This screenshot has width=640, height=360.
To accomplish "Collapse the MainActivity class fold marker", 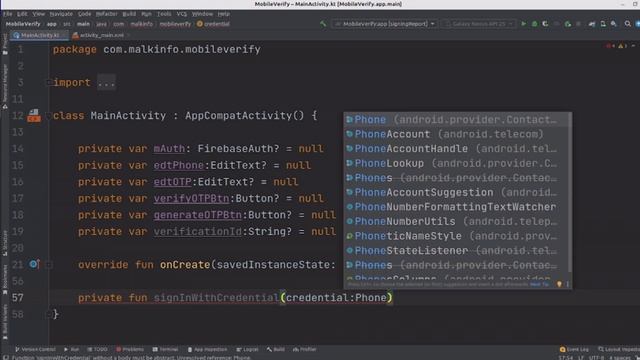I will [x=49, y=116].
